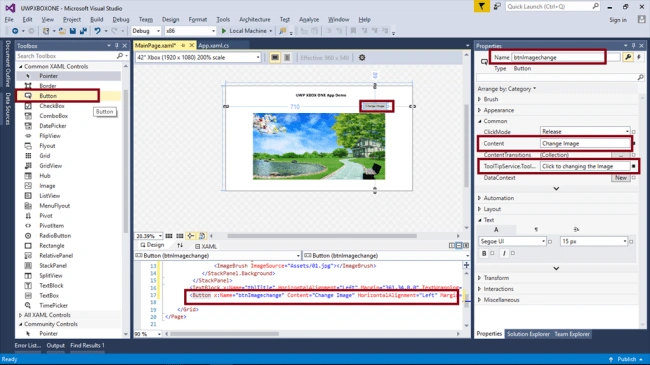
Task: Toggle horizontal split view button
Action: (459, 246)
